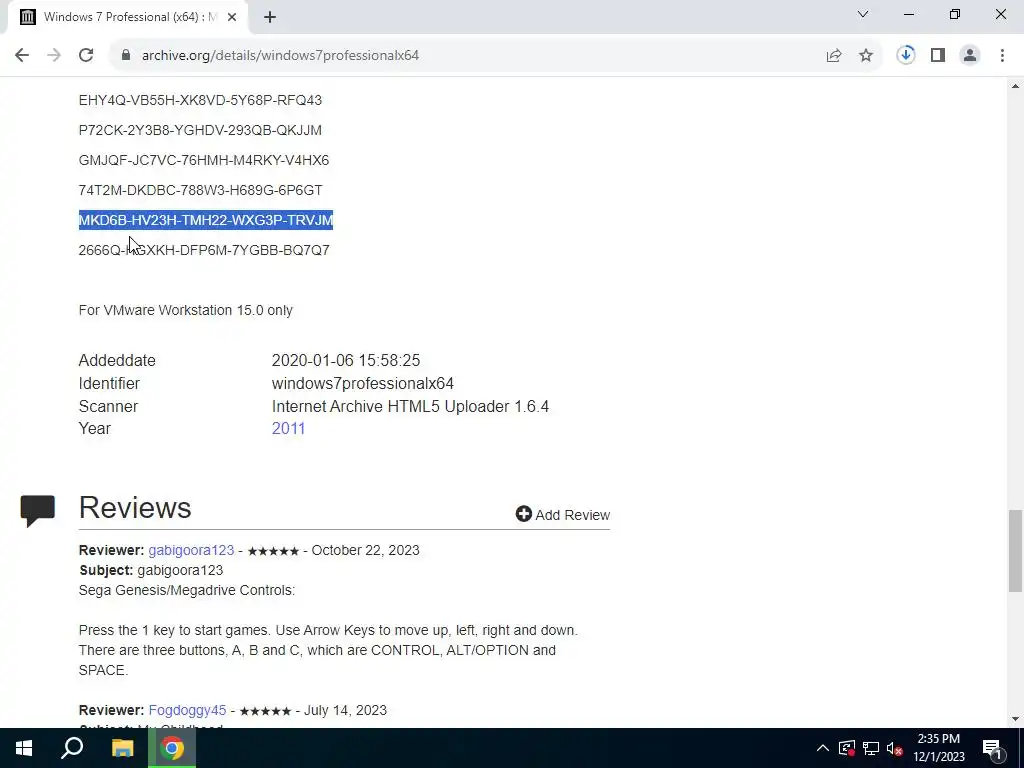Open the Windows Start menu
Screen dimensions: 1024x768
pos(24,748)
